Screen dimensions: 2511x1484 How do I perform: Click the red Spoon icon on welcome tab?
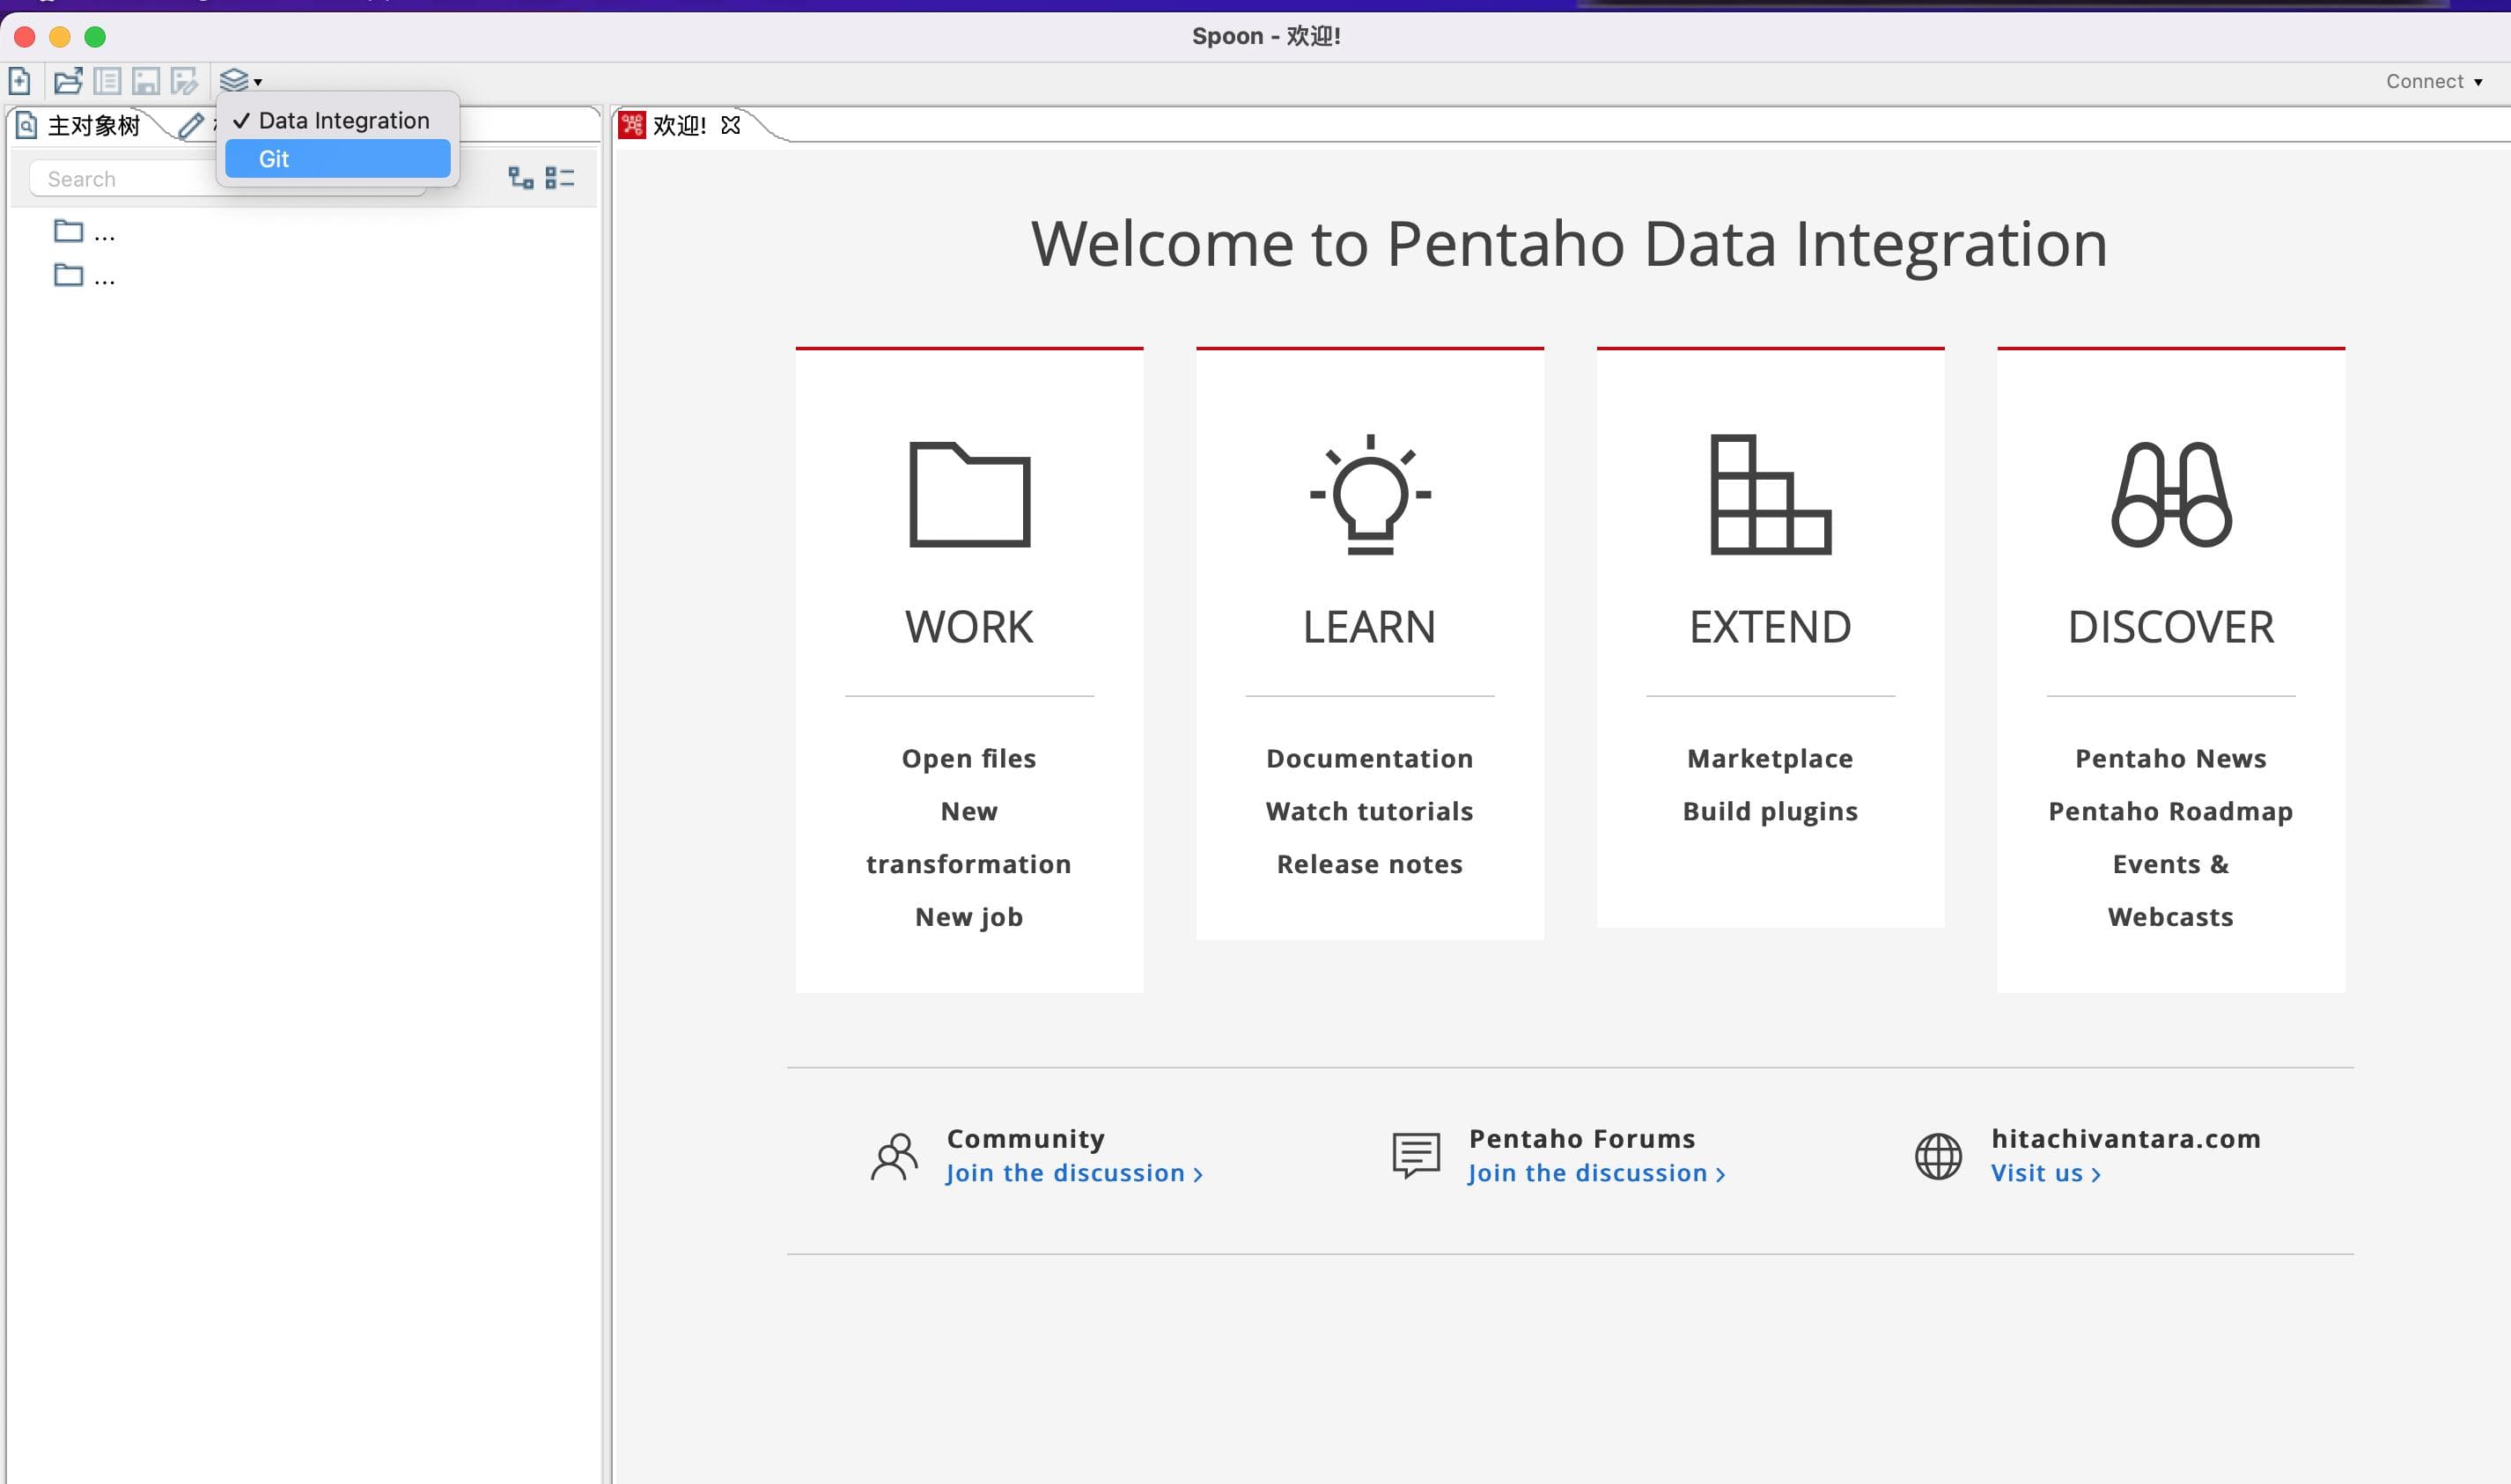[632, 125]
